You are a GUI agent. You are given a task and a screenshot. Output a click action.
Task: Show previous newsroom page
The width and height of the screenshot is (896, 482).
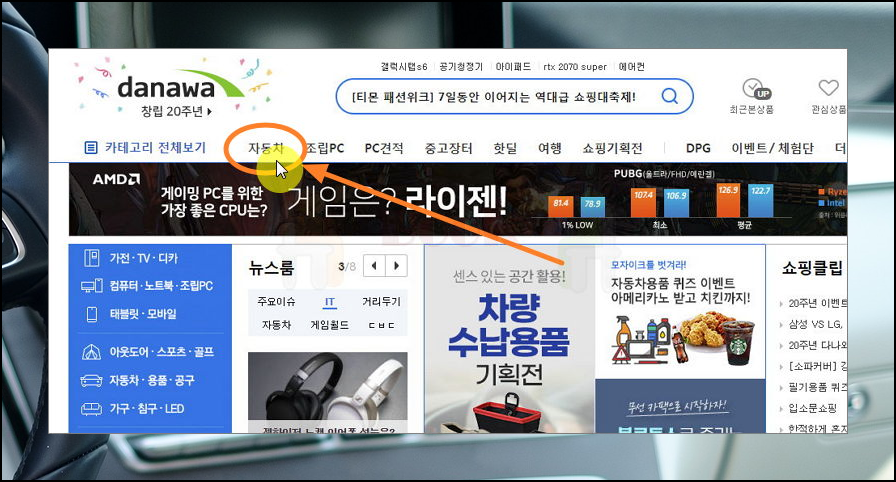pos(374,266)
